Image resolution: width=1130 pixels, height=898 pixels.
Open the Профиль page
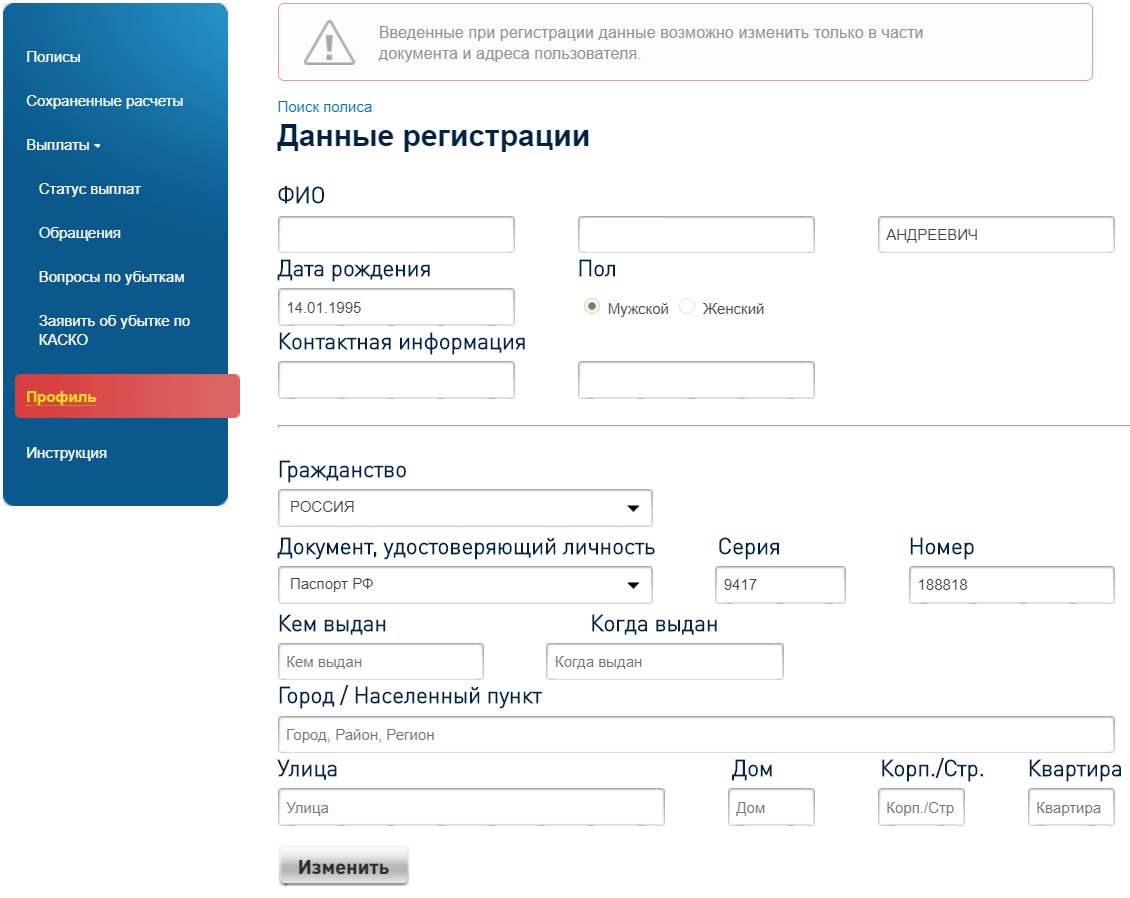[127, 396]
